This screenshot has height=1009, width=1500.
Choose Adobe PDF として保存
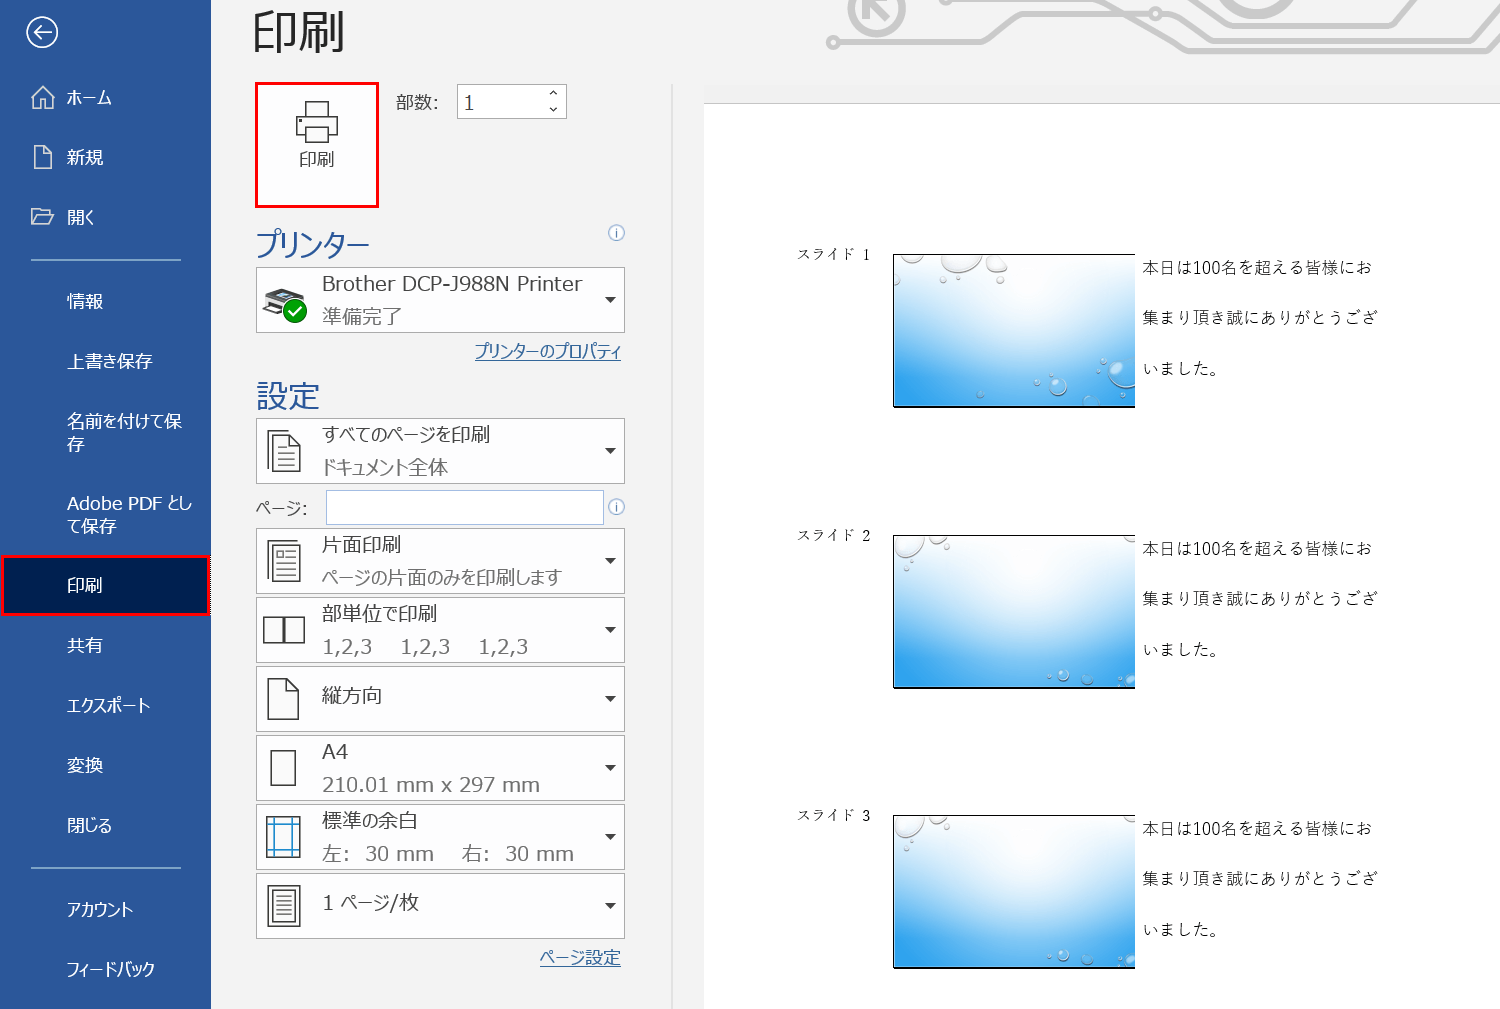tap(105, 515)
